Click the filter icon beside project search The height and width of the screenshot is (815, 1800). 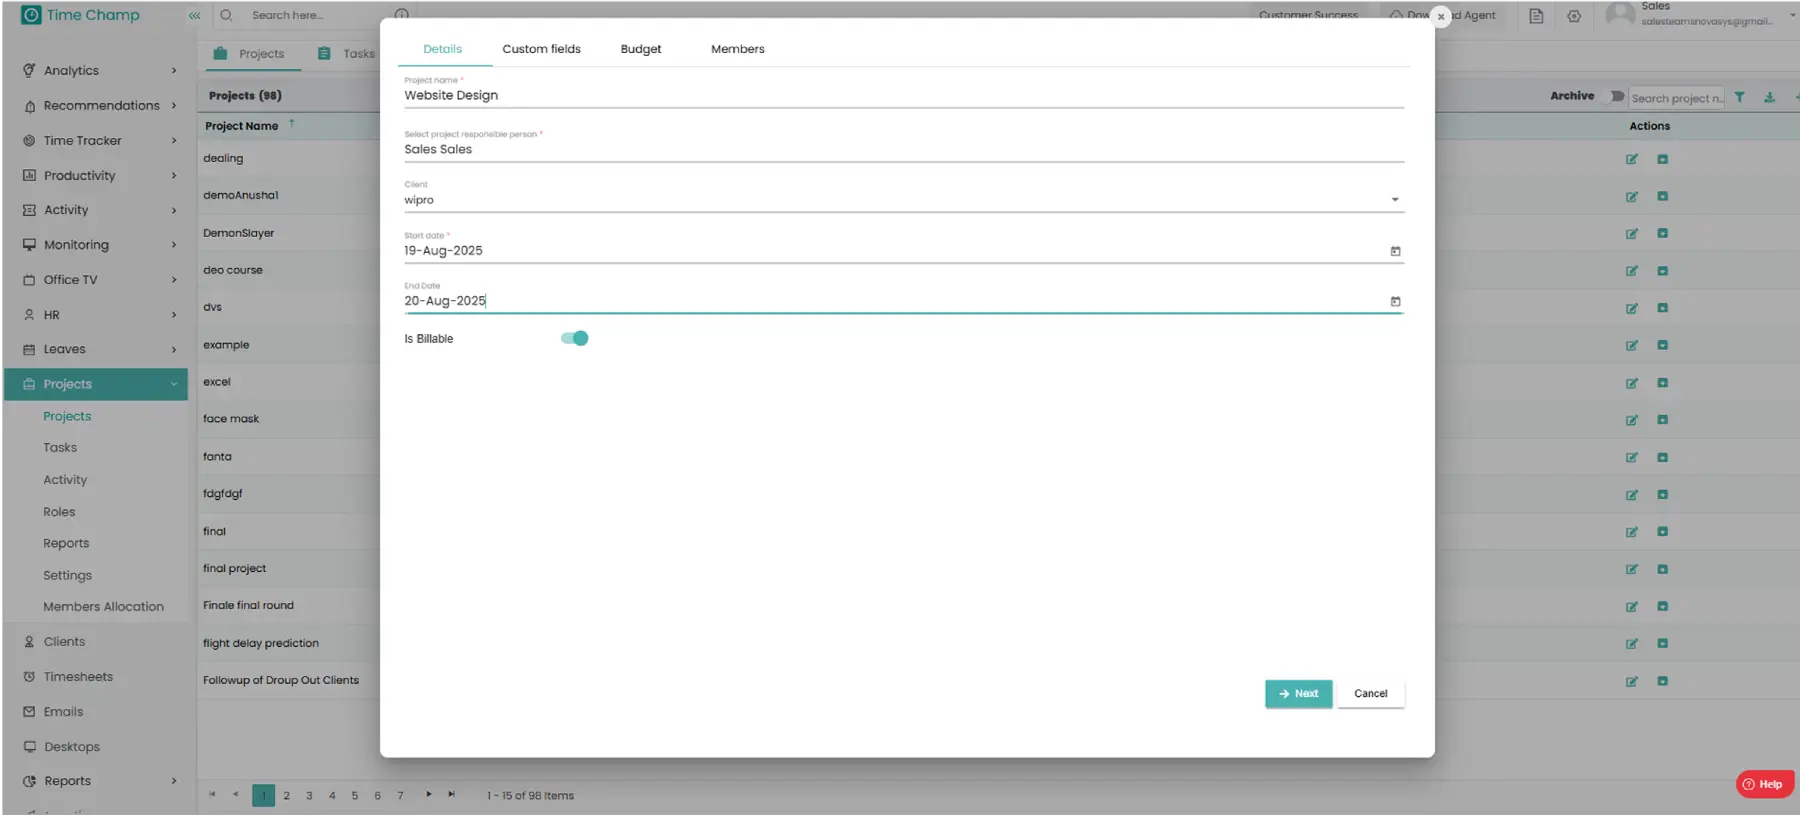[x=1740, y=97]
